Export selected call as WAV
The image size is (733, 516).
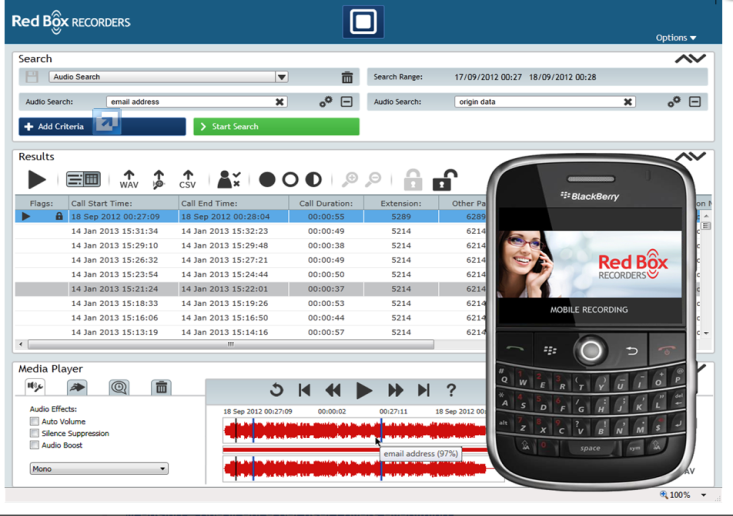[129, 179]
